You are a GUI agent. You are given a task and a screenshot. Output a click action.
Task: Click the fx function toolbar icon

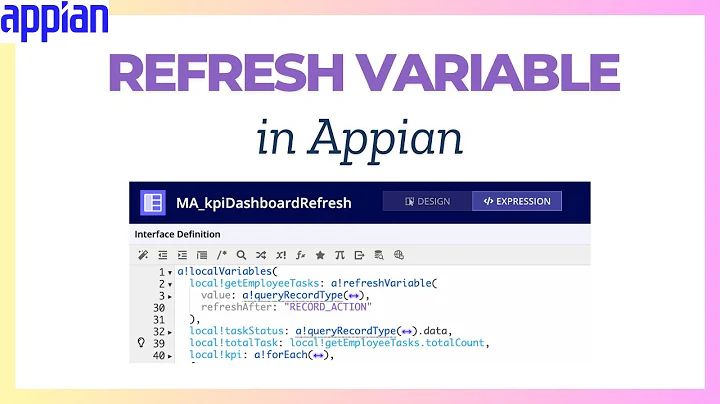tap(300, 255)
